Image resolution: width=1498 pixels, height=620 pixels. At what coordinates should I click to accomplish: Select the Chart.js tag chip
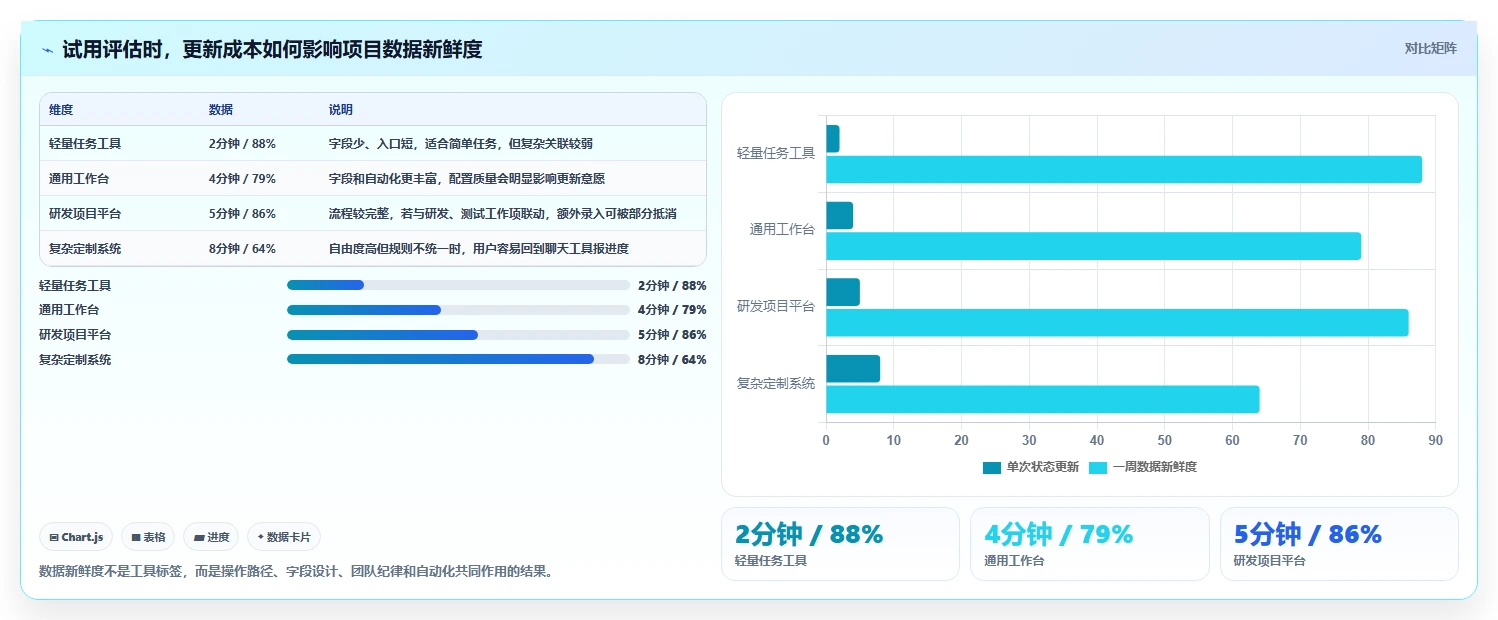coord(77,537)
